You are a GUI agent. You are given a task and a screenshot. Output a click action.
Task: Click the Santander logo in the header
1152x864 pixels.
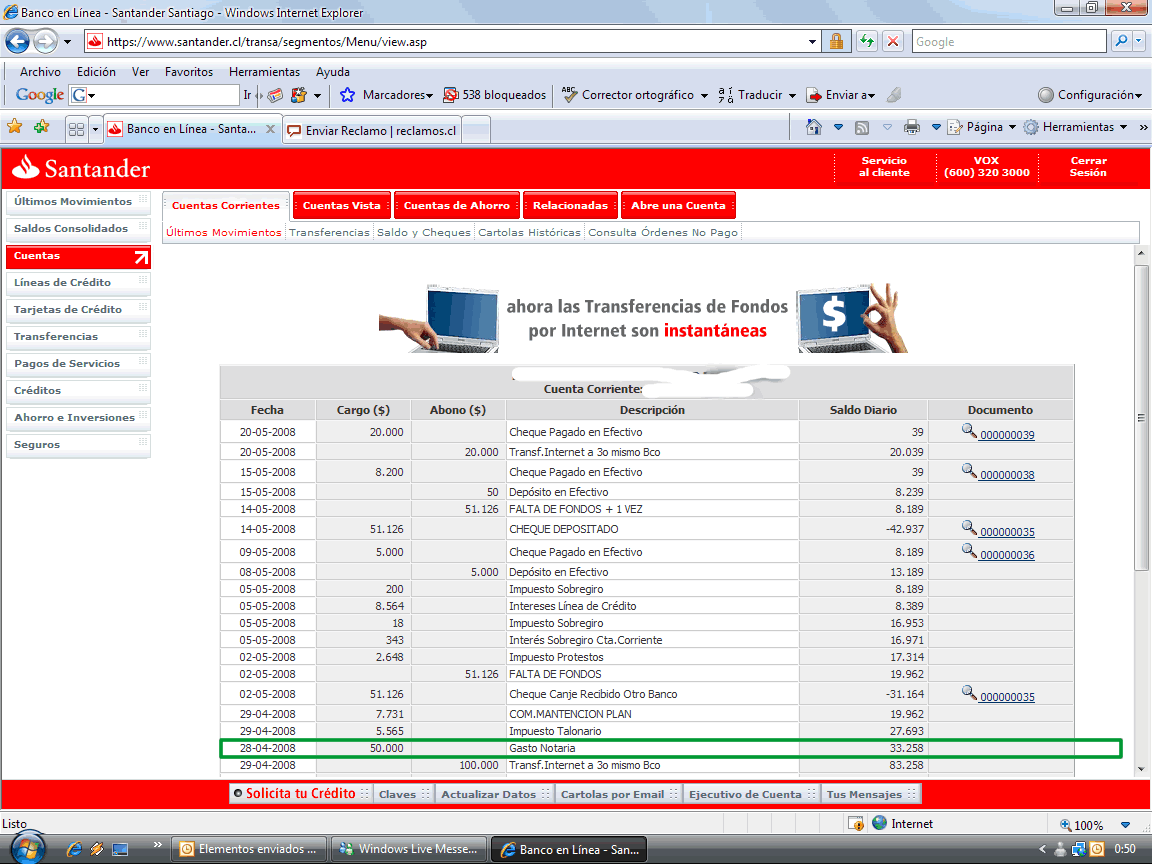81,168
